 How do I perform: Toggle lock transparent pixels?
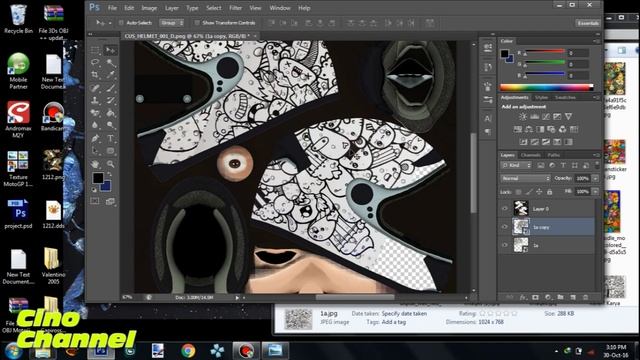point(518,192)
